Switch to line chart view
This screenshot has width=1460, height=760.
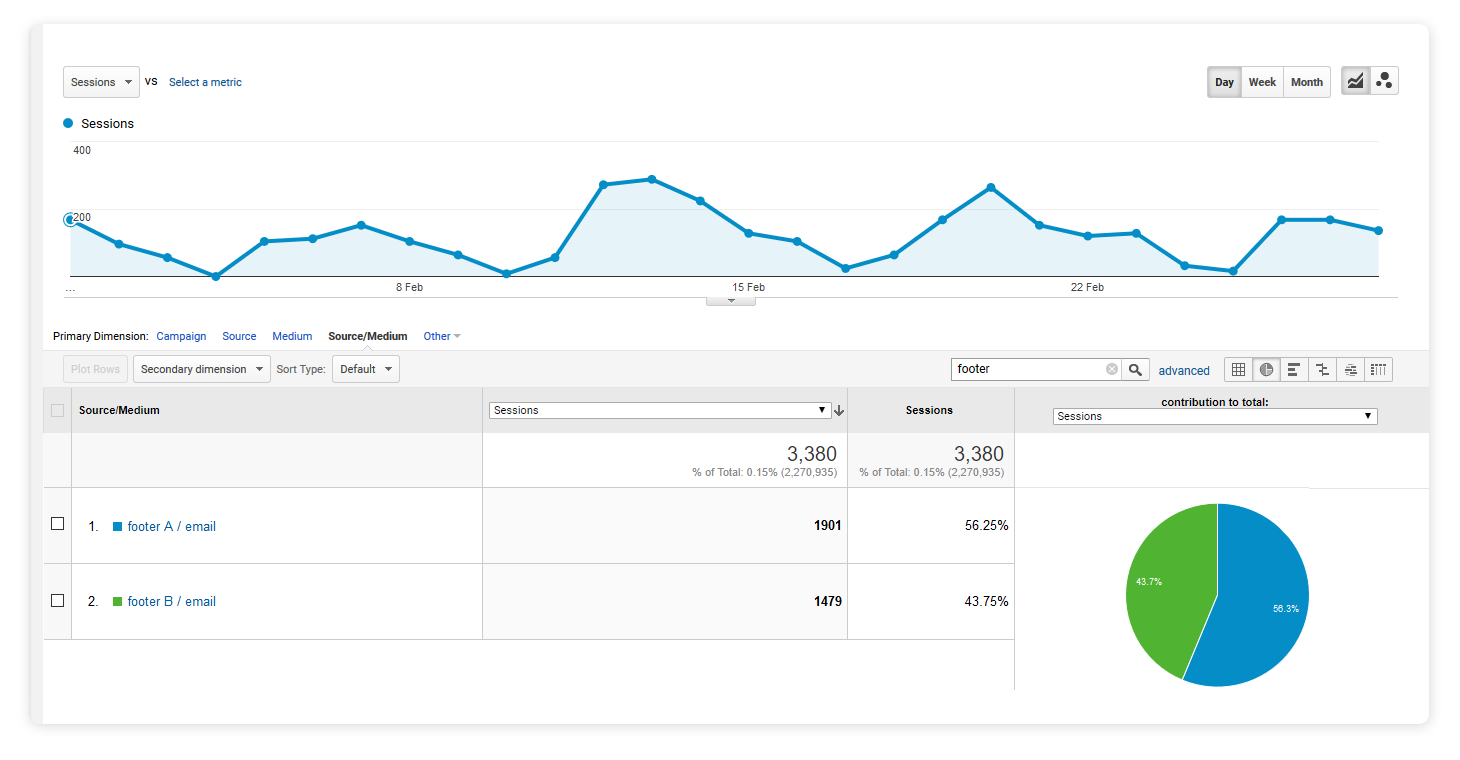(x=1355, y=82)
